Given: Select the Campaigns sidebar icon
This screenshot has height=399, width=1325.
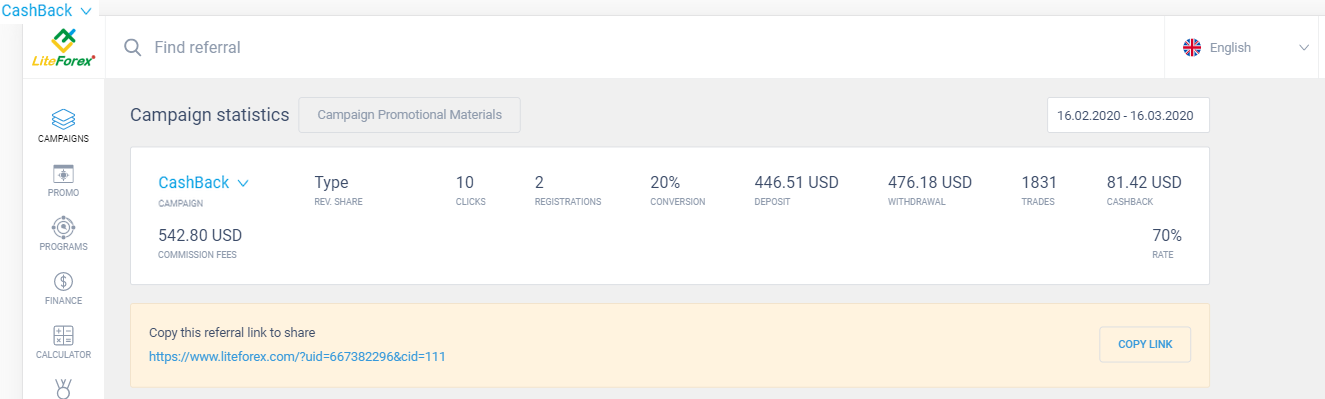Looking at the screenshot, I should click(x=64, y=120).
